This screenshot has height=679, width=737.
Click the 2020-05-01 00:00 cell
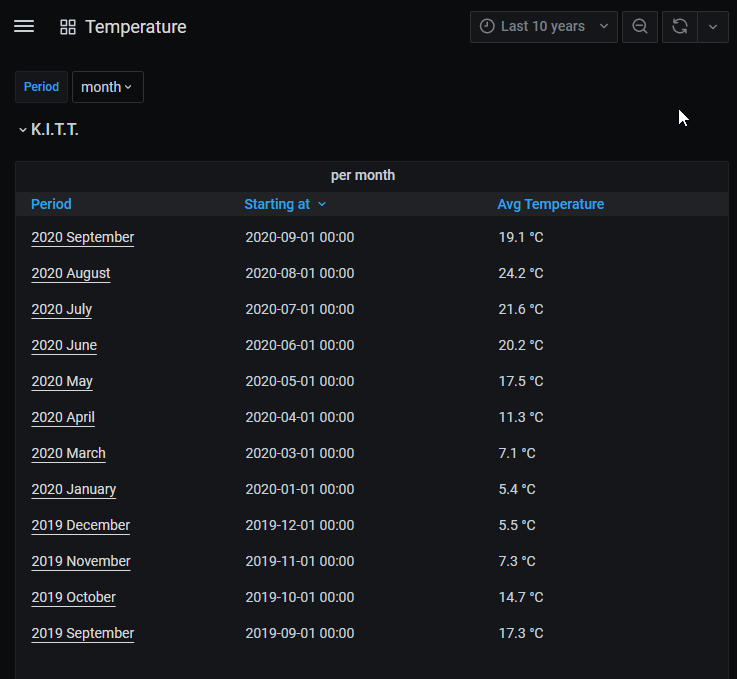click(300, 381)
